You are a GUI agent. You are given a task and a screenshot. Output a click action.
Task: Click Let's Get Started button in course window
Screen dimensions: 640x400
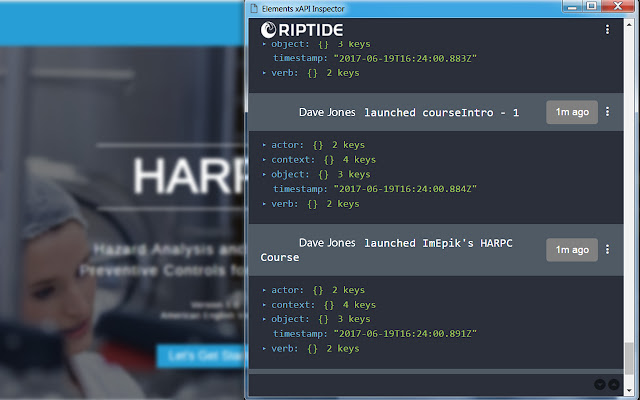pyautogui.click(x=200, y=356)
